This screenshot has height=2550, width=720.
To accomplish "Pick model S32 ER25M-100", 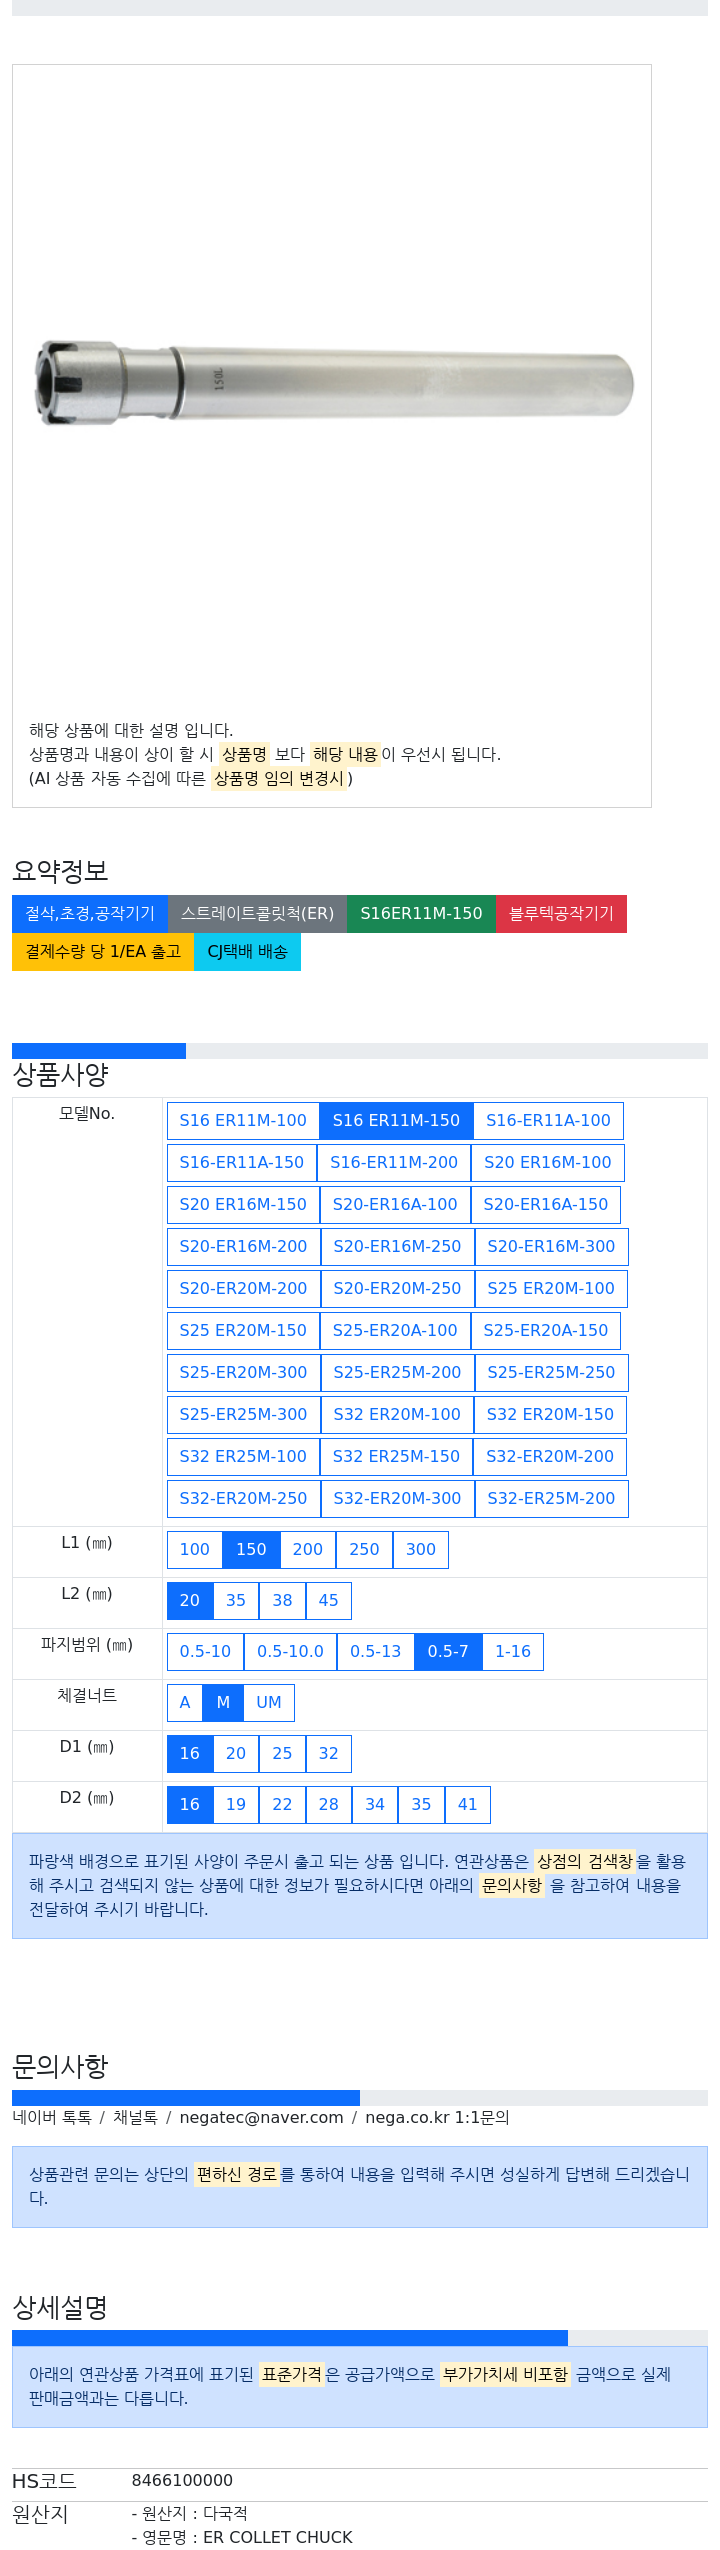I will [x=243, y=1457].
